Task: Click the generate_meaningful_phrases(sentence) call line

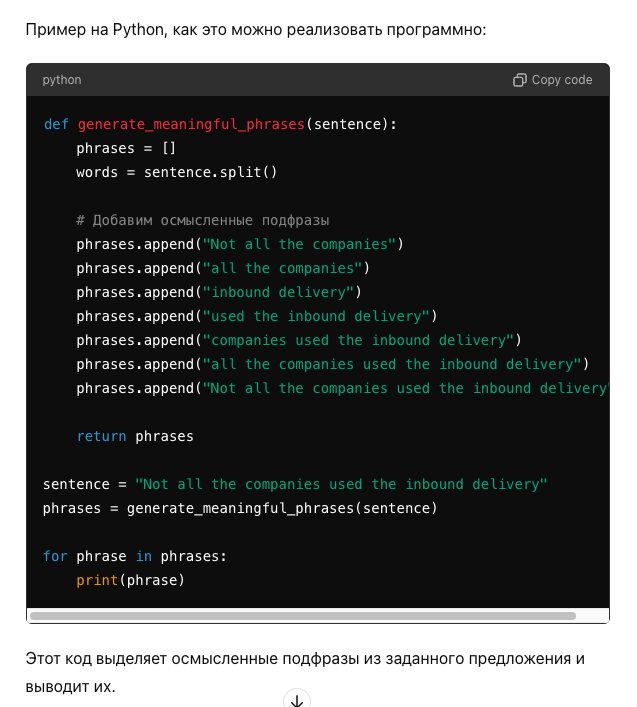Action: click(240, 508)
